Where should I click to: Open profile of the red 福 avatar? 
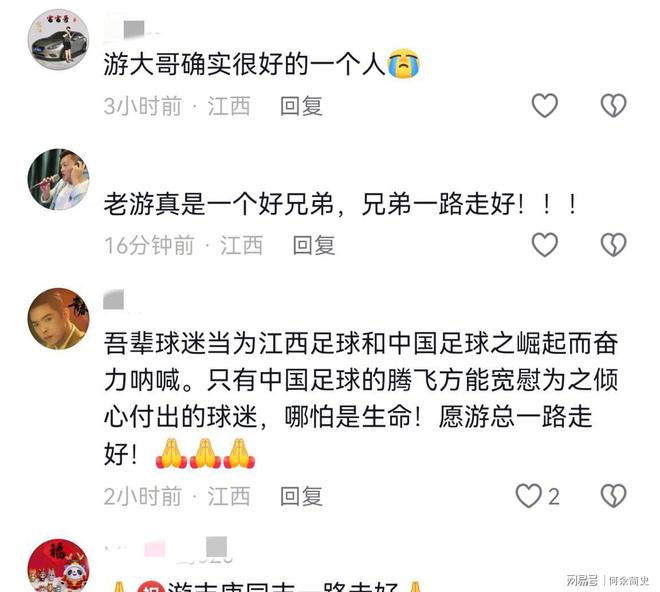tap(59, 565)
